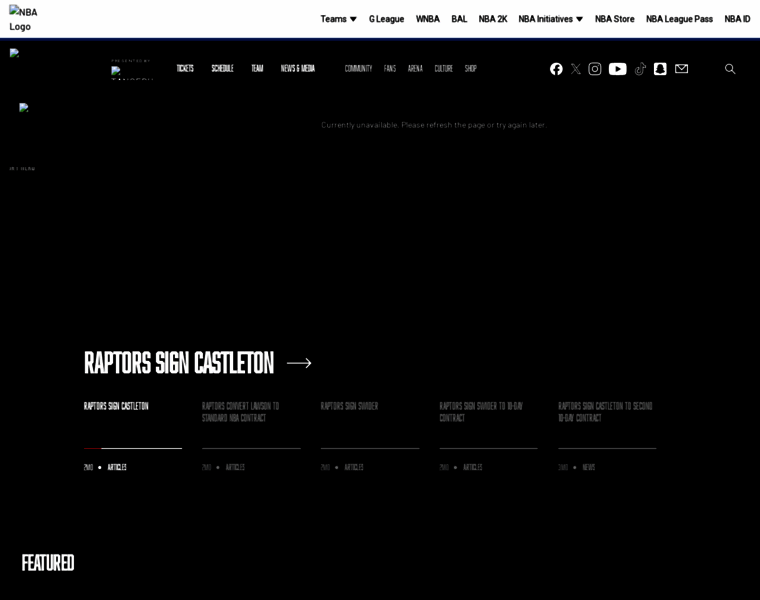Expand the NBA Initiatives dropdown
This screenshot has width=760, height=600.
click(551, 19)
